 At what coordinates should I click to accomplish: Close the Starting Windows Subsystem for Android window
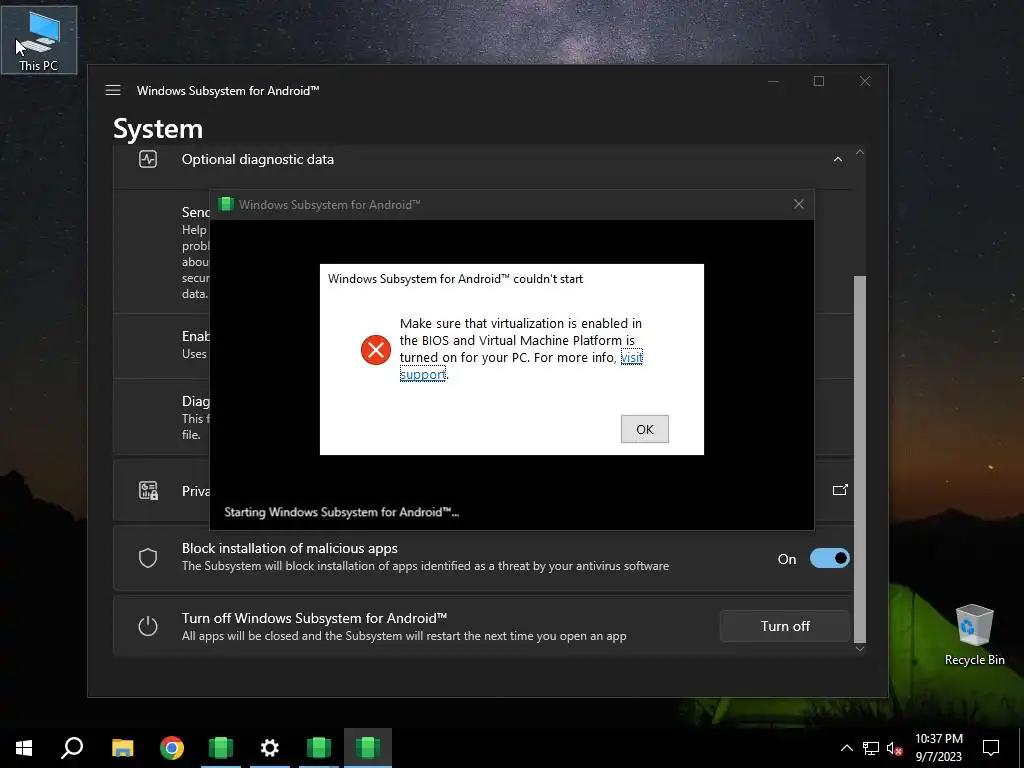click(799, 204)
